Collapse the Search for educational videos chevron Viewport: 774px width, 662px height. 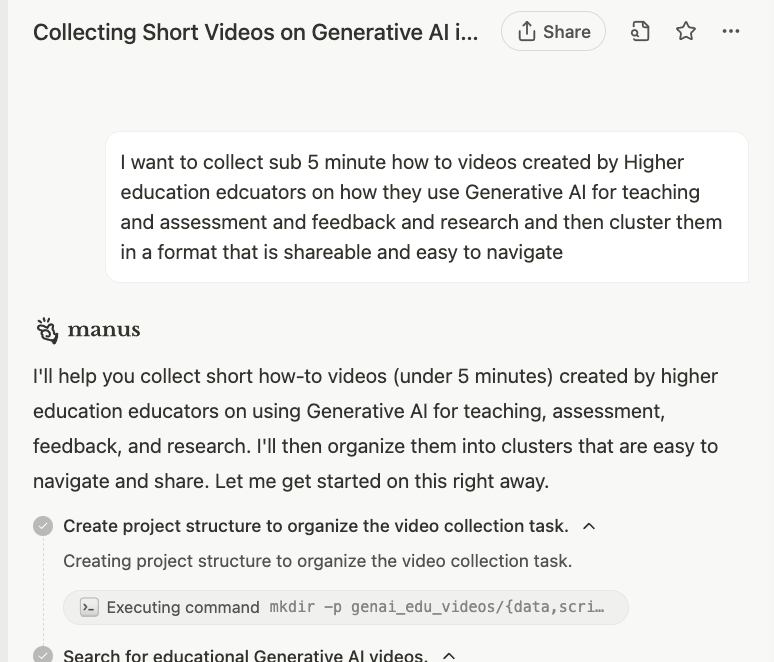click(x=449, y=655)
